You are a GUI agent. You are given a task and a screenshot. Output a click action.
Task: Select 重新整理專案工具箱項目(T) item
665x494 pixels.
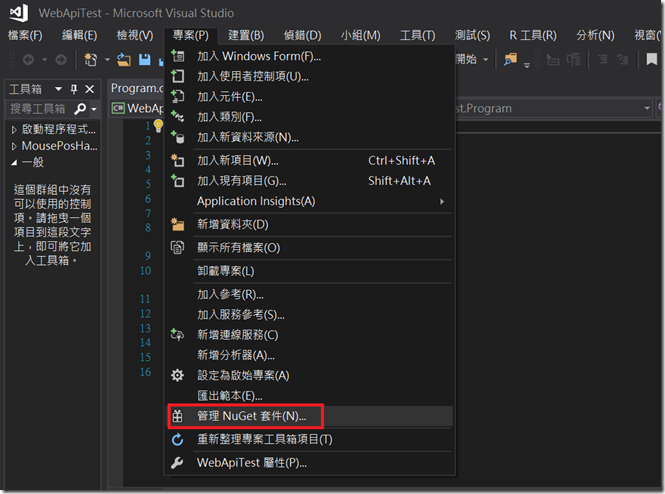click(x=310, y=439)
